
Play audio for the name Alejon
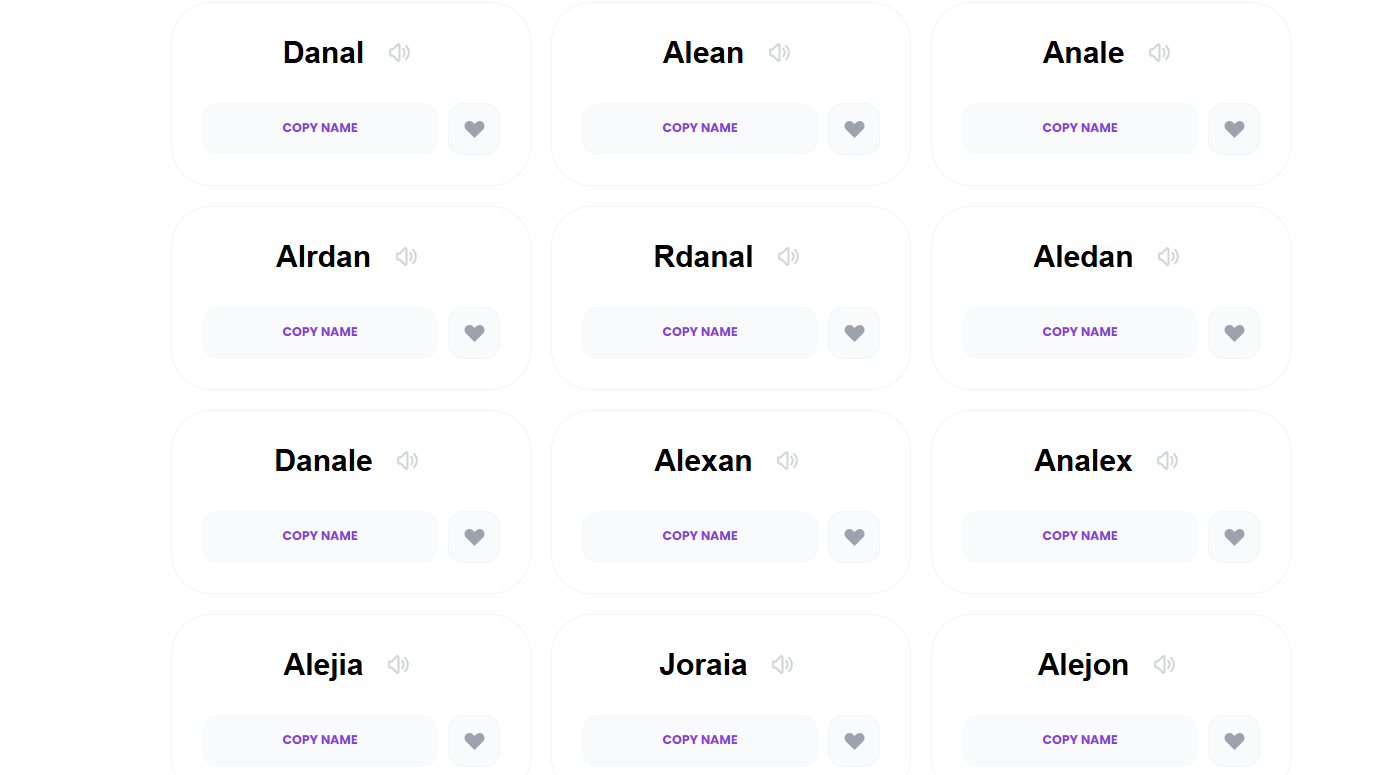1165,664
